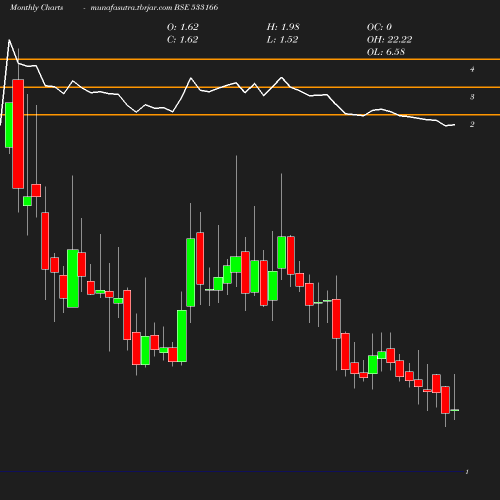Click the axis label '4'
The width and height of the screenshot is (500, 500).
[472, 69]
